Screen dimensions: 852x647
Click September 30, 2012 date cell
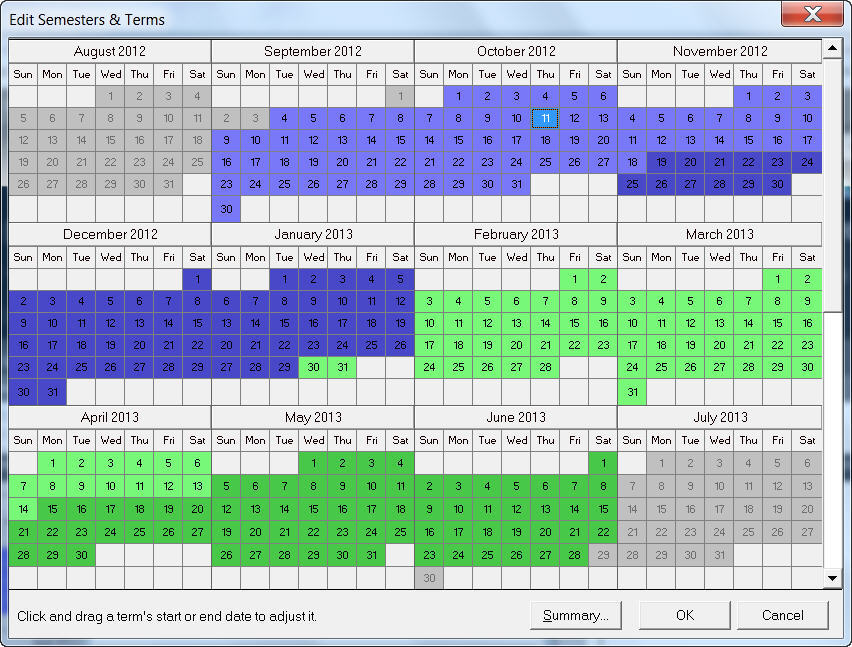pyautogui.click(x=226, y=209)
